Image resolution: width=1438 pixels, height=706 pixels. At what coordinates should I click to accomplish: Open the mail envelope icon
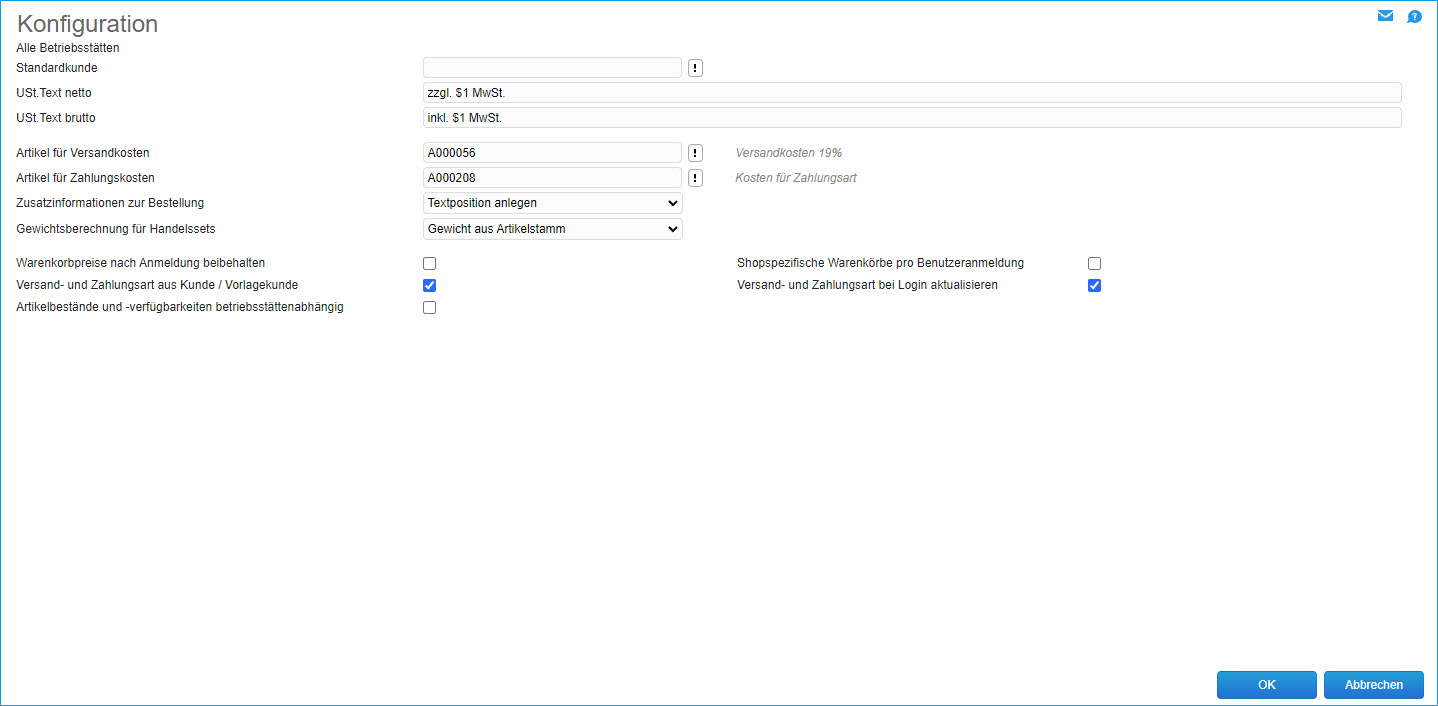[x=1385, y=16]
